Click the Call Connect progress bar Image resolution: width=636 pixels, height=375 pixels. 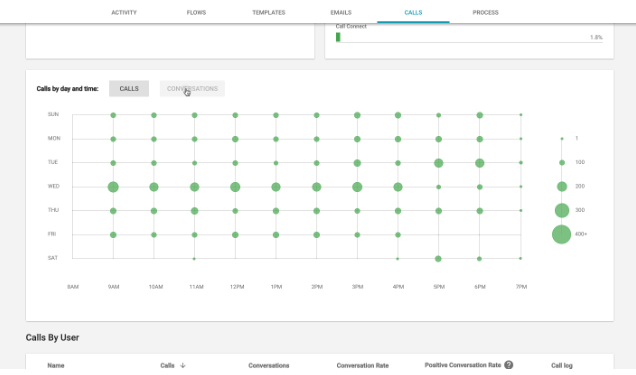pos(469,37)
